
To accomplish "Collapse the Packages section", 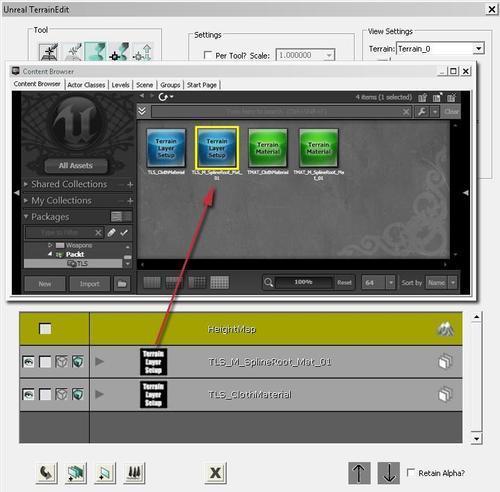I will click(x=26, y=217).
